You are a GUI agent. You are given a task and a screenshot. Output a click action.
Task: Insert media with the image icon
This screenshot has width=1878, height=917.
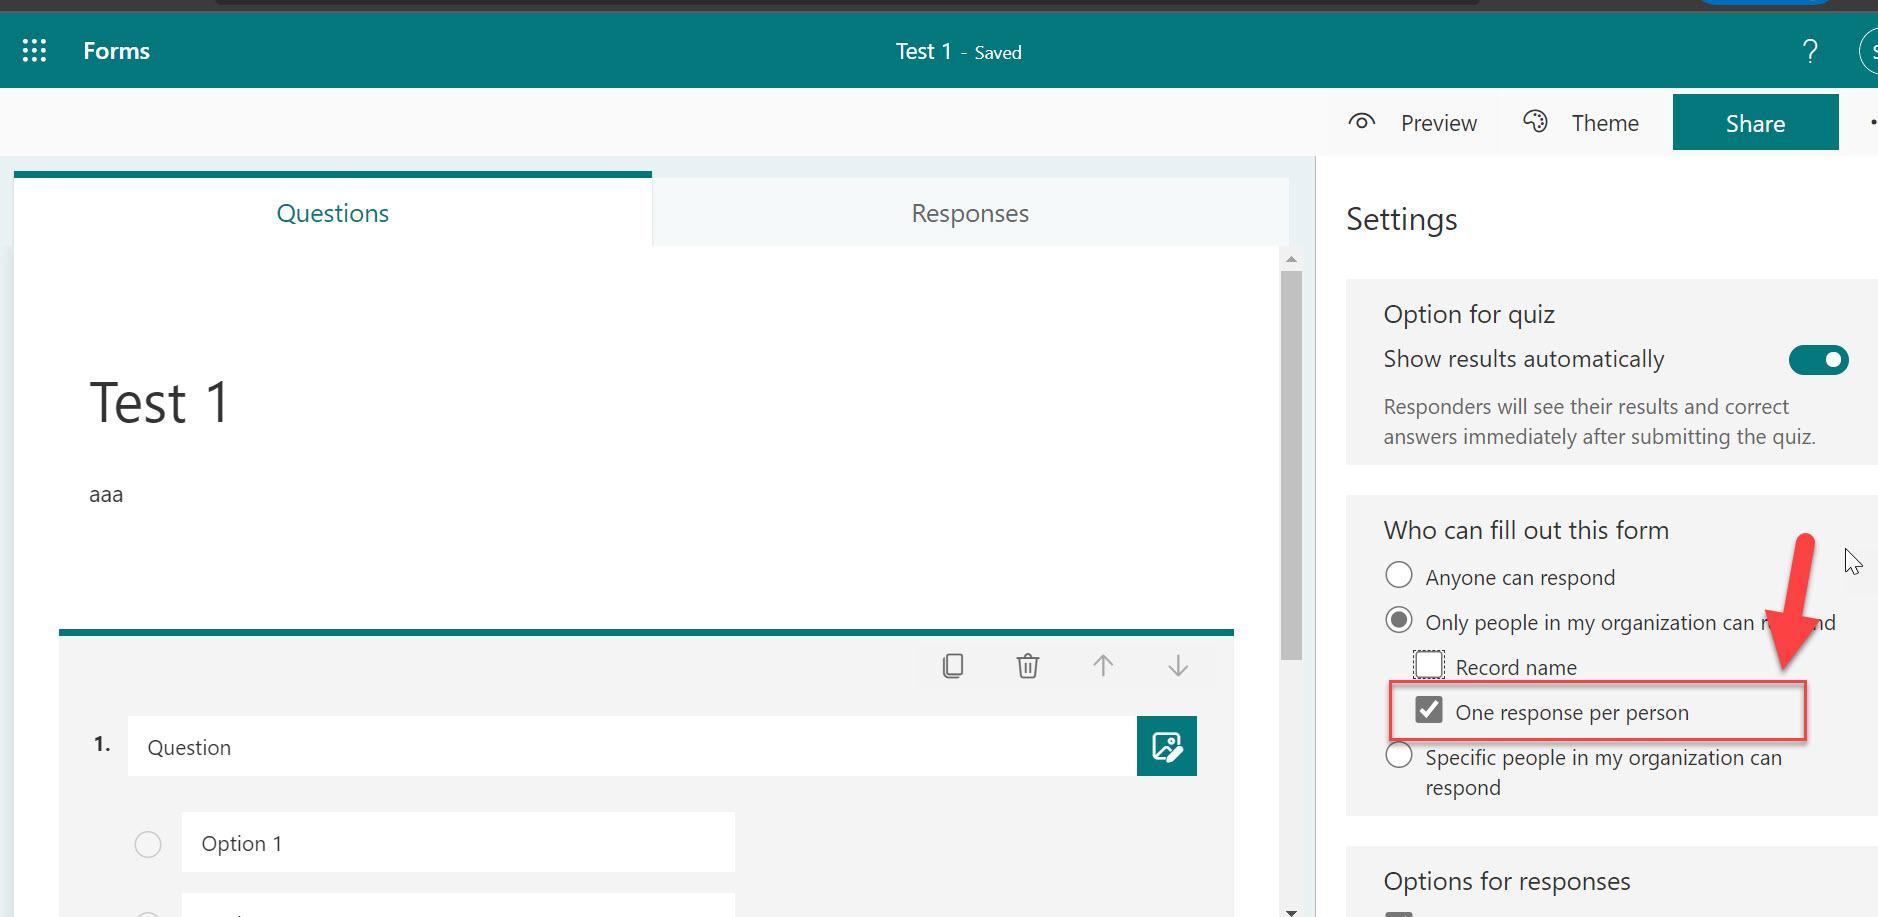(x=1167, y=746)
